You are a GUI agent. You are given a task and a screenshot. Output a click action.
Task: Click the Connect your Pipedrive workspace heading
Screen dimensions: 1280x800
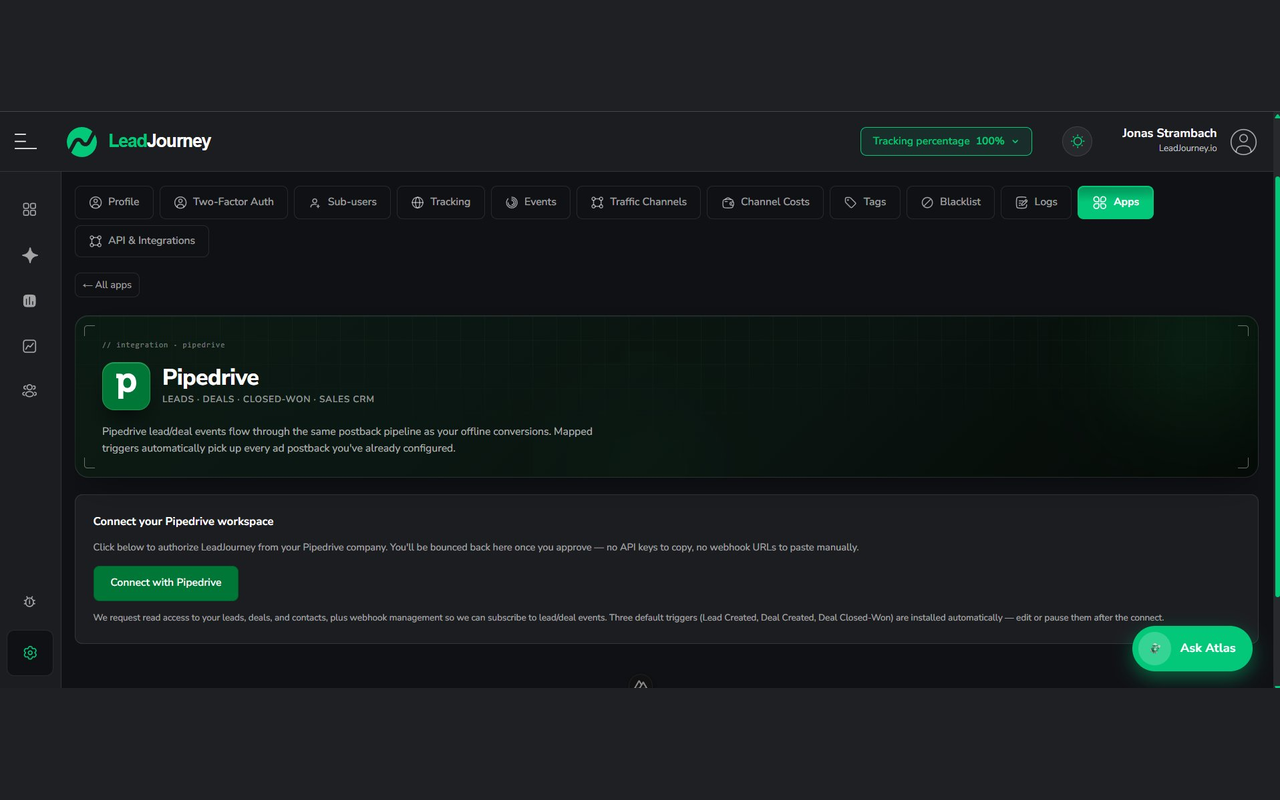tap(183, 521)
